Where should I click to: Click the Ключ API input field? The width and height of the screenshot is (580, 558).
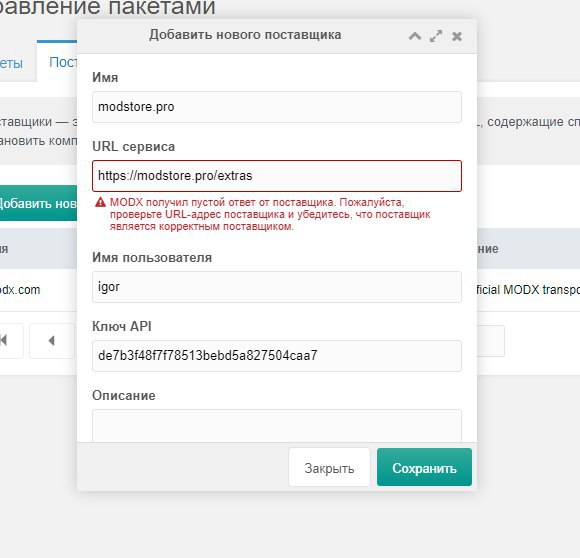277,356
